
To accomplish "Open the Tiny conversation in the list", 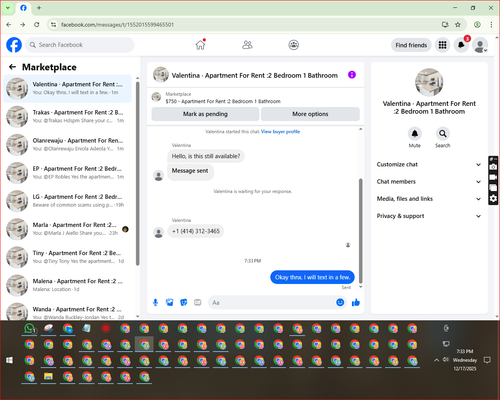I will coord(68,257).
